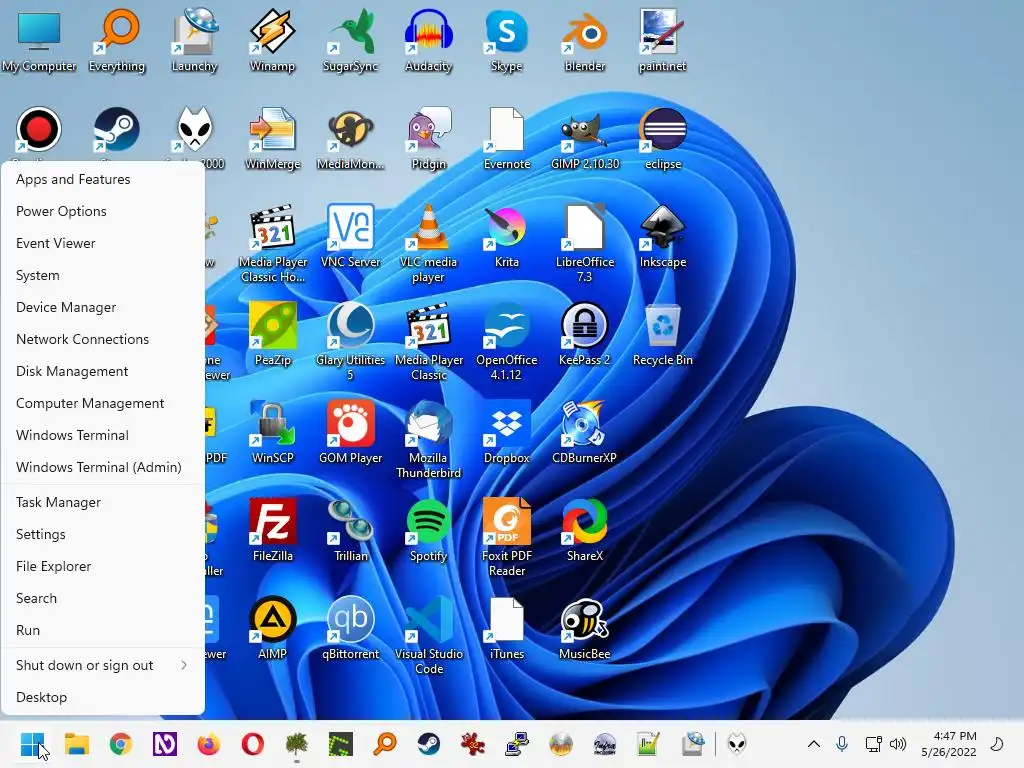Select the OpenOffice 4.1.12 desktop icon
The width and height of the screenshot is (1024, 768).
tap(507, 342)
